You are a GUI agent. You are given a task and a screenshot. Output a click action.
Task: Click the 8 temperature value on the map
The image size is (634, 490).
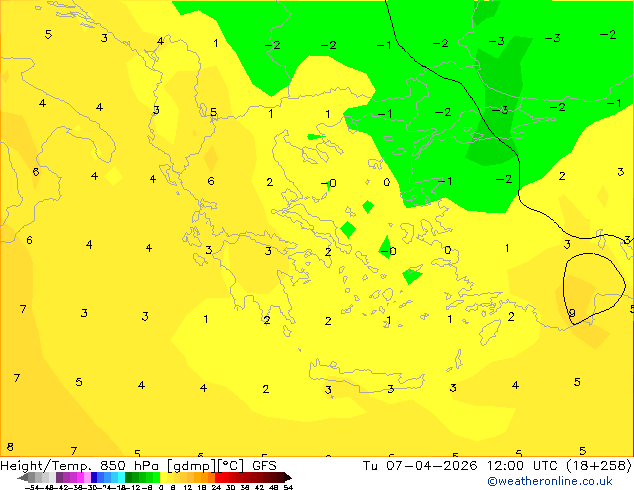[10, 447]
